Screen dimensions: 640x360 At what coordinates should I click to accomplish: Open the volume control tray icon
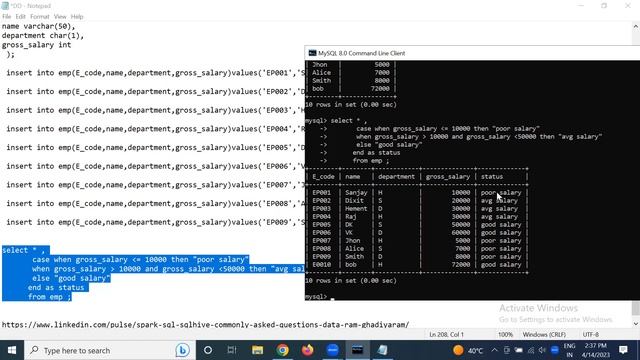(x=542, y=350)
